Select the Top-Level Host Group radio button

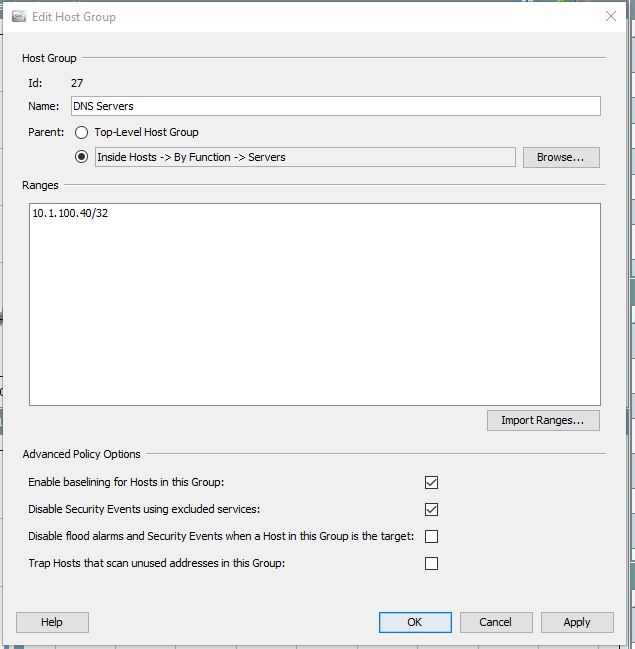82,132
